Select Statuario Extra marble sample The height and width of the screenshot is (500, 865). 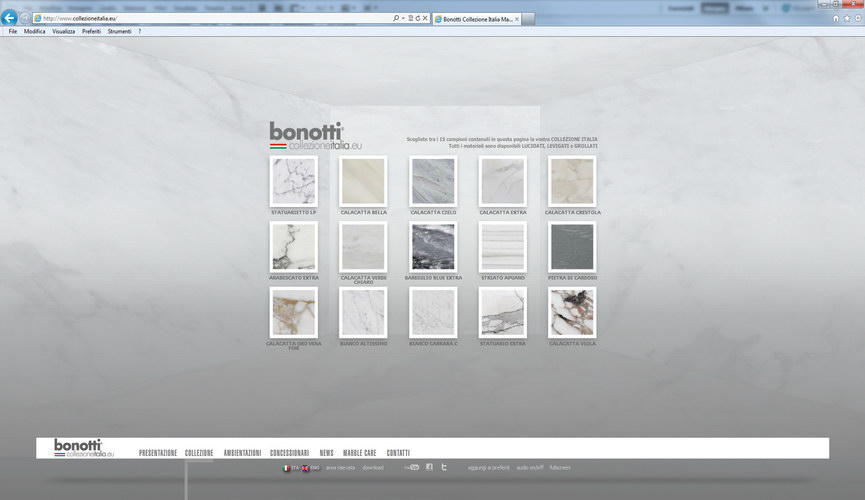coord(503,313)
